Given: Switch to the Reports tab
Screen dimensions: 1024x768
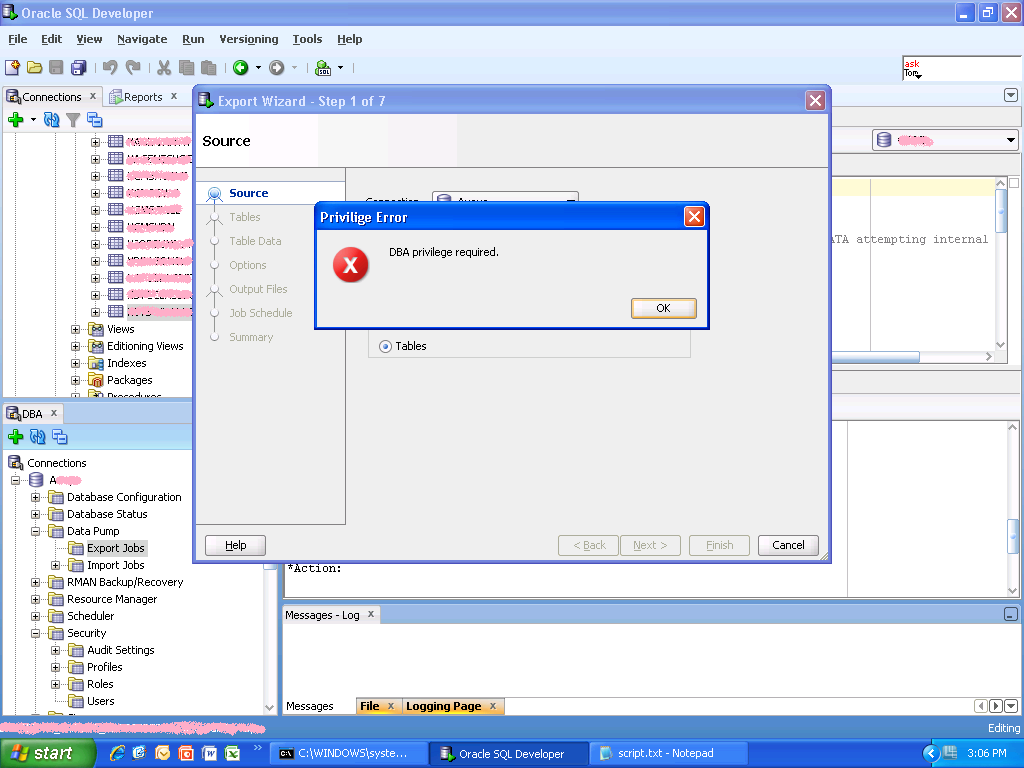Looking at the screenshot, I should (142, 97).
